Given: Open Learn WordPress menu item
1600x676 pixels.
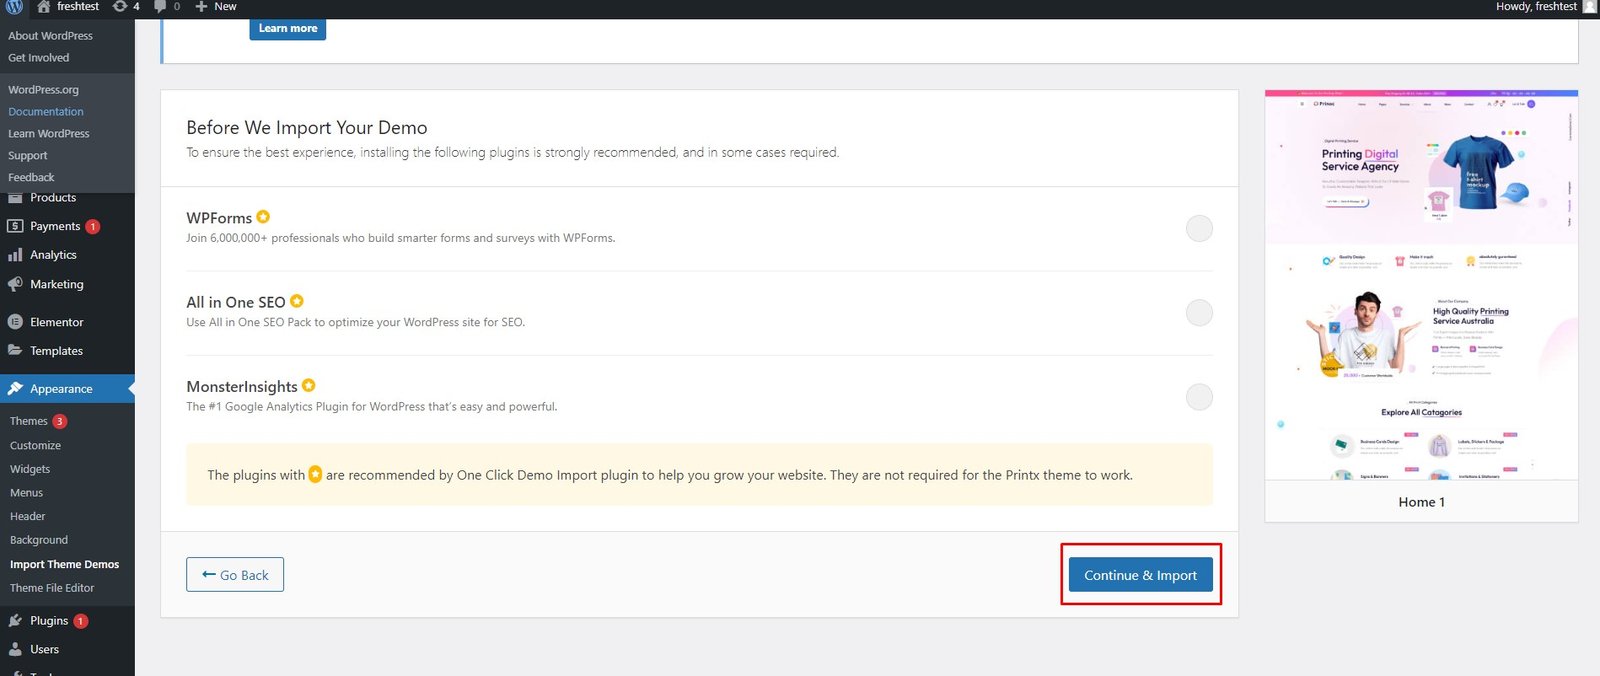Looking at the screenshot, I should pyautogui.click(x=49, y=134).
